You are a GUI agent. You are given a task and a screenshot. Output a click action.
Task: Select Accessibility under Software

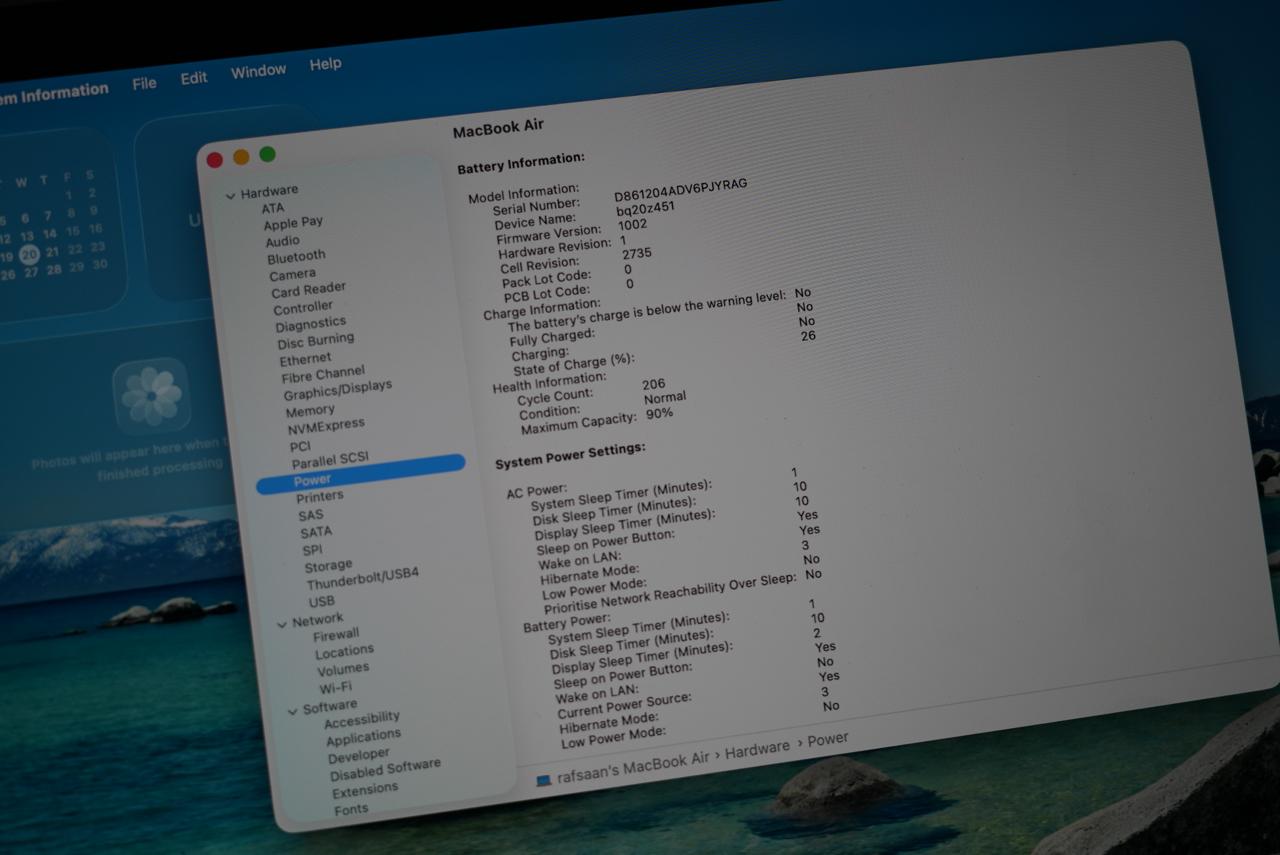pyautogui.click(x=361, y=719)
